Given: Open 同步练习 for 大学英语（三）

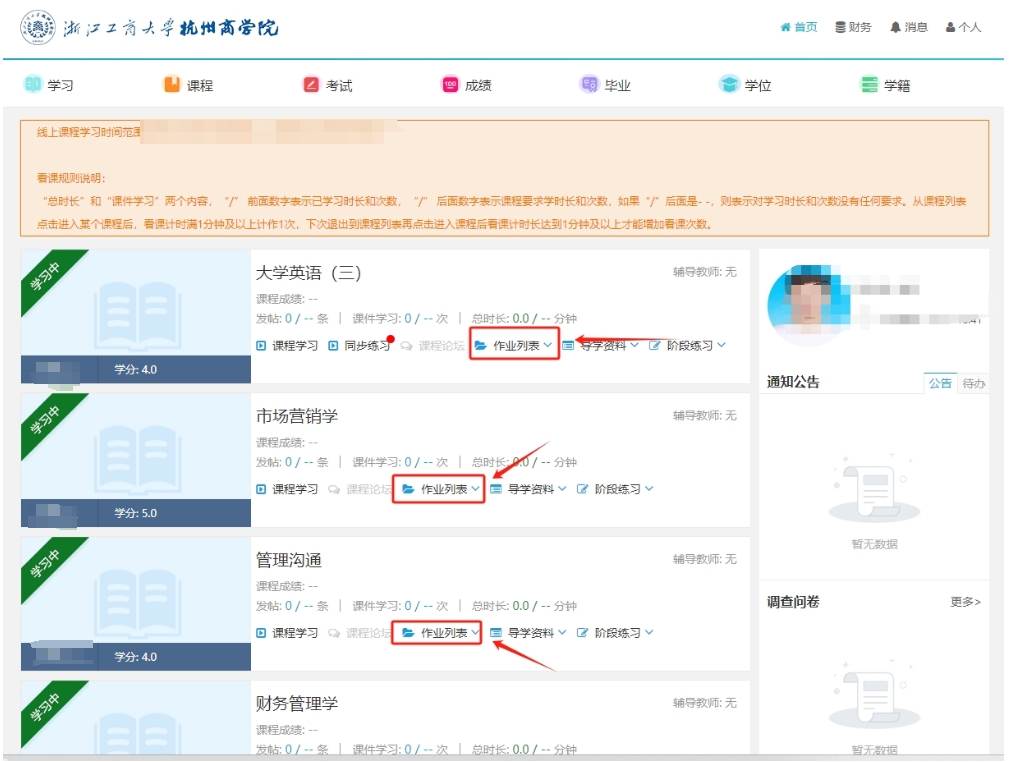Looking at the screenshot, I should [x=360, y=346].
